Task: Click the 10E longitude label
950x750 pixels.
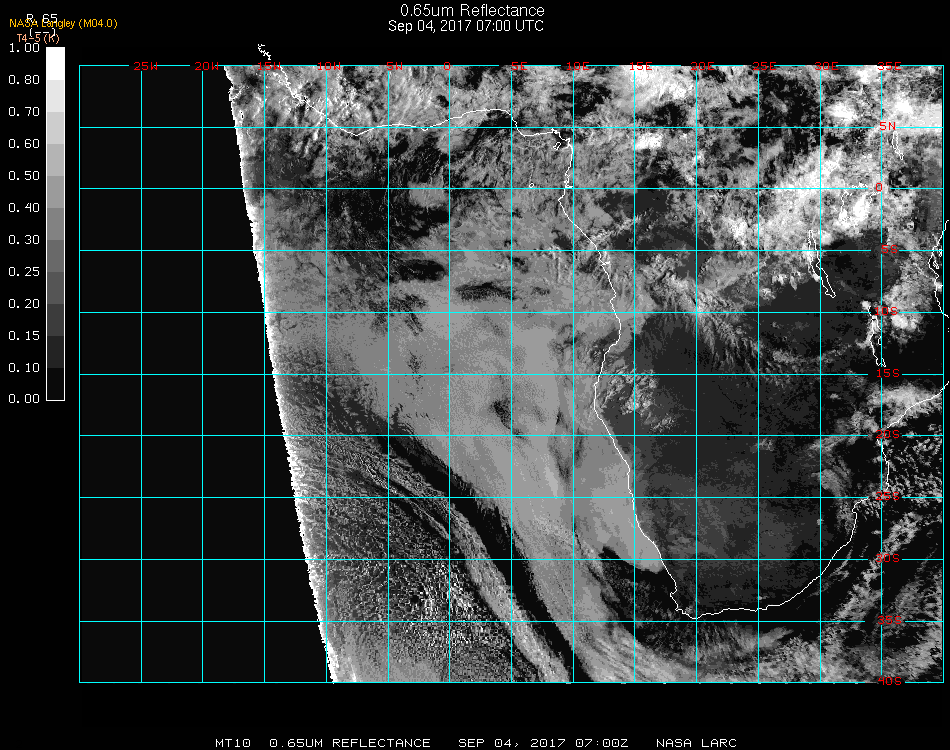Action: [577, 66]
